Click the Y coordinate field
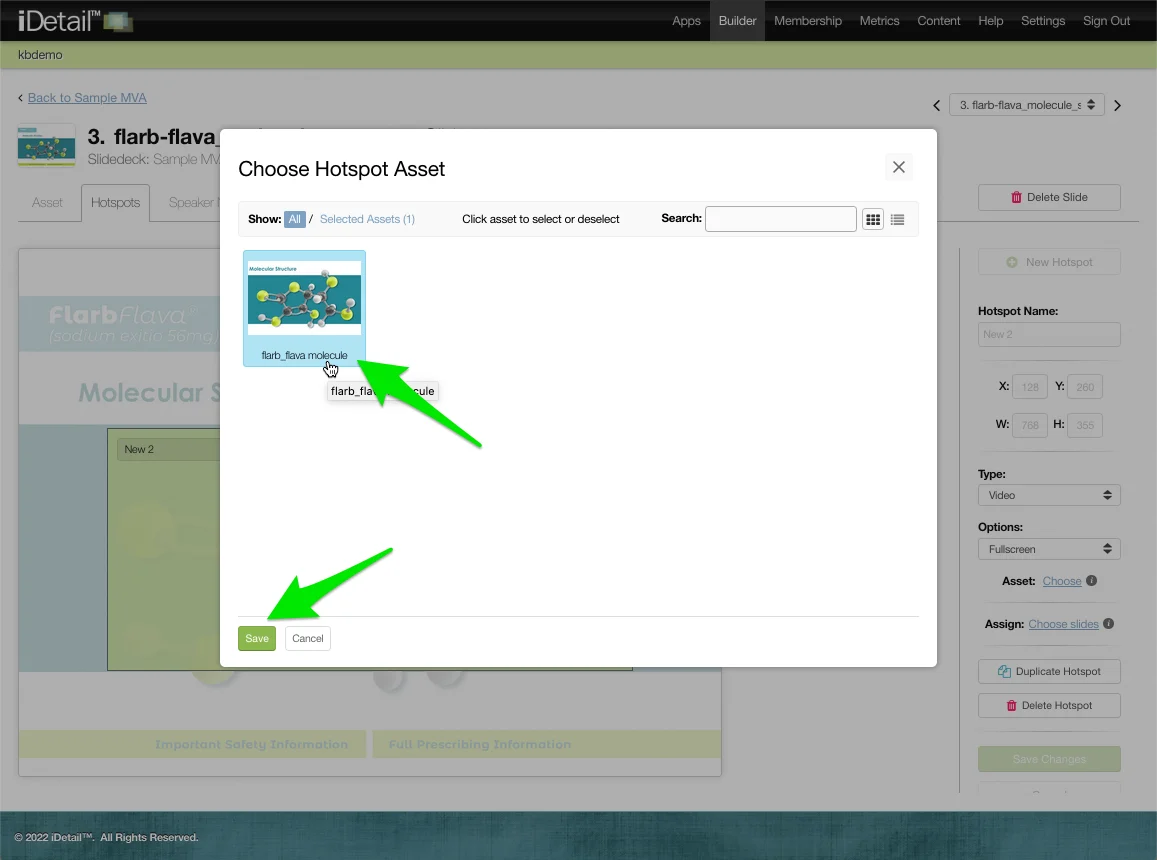This screenshot has height=860, width=1157. click(1085, 387)
